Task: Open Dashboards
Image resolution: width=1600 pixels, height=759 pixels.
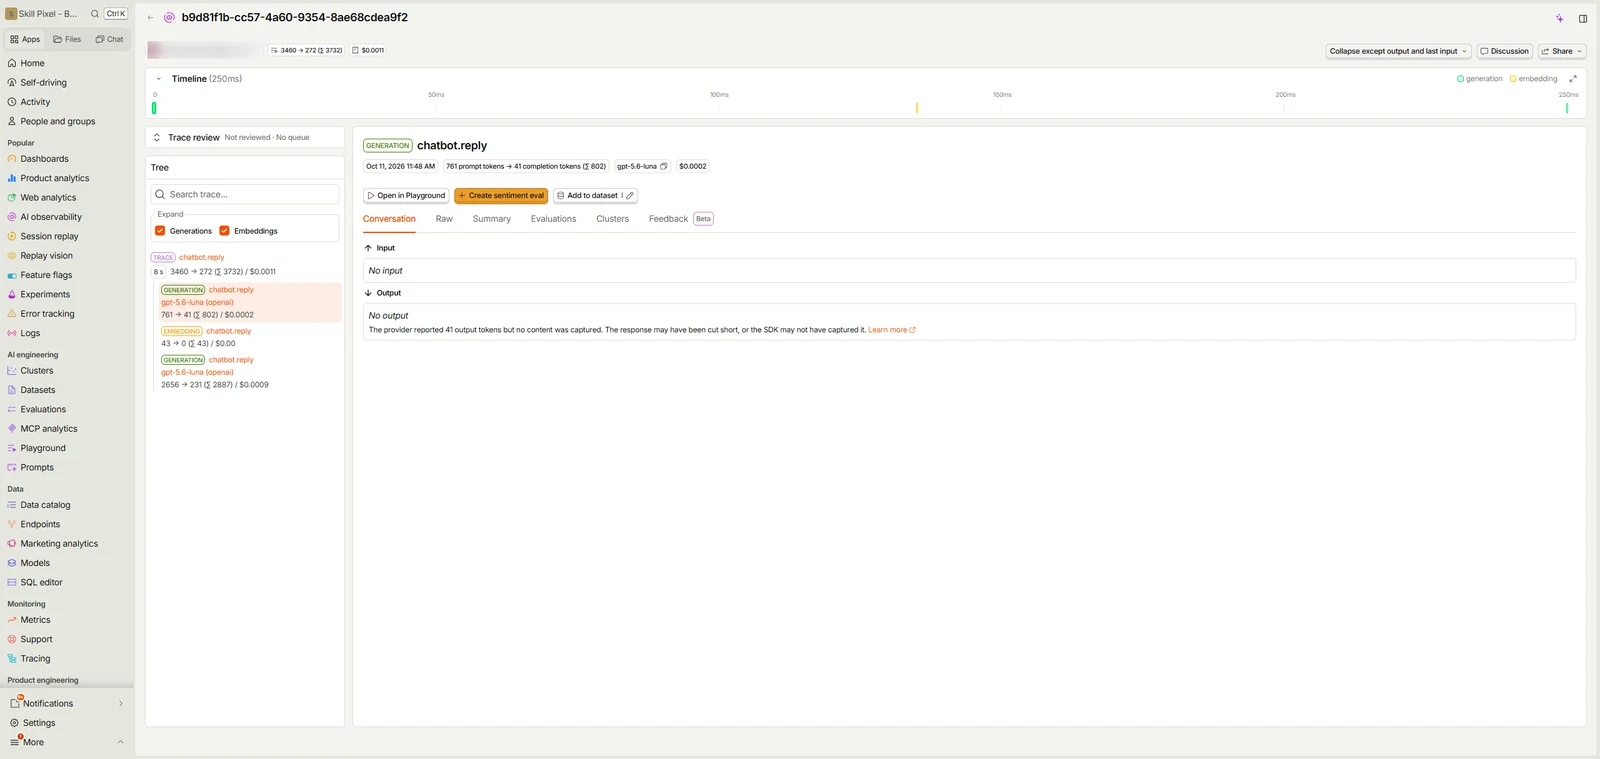Action: point(44,159)
